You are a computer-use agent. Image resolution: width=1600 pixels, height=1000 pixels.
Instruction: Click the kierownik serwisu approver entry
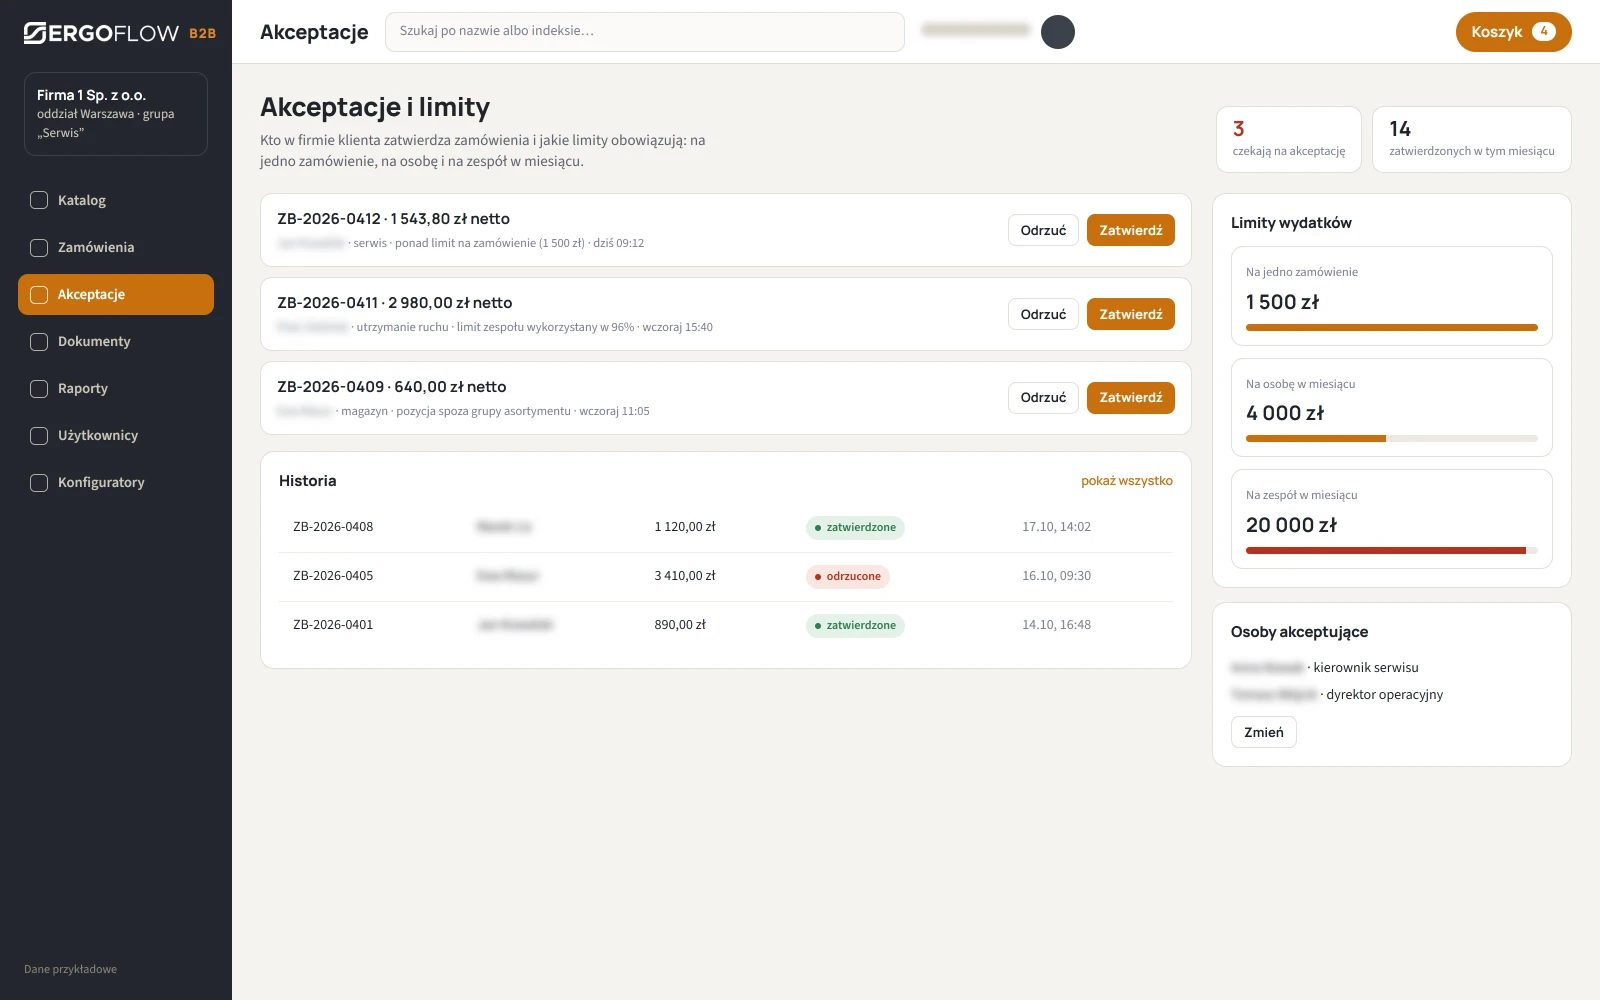(1325, 667)
